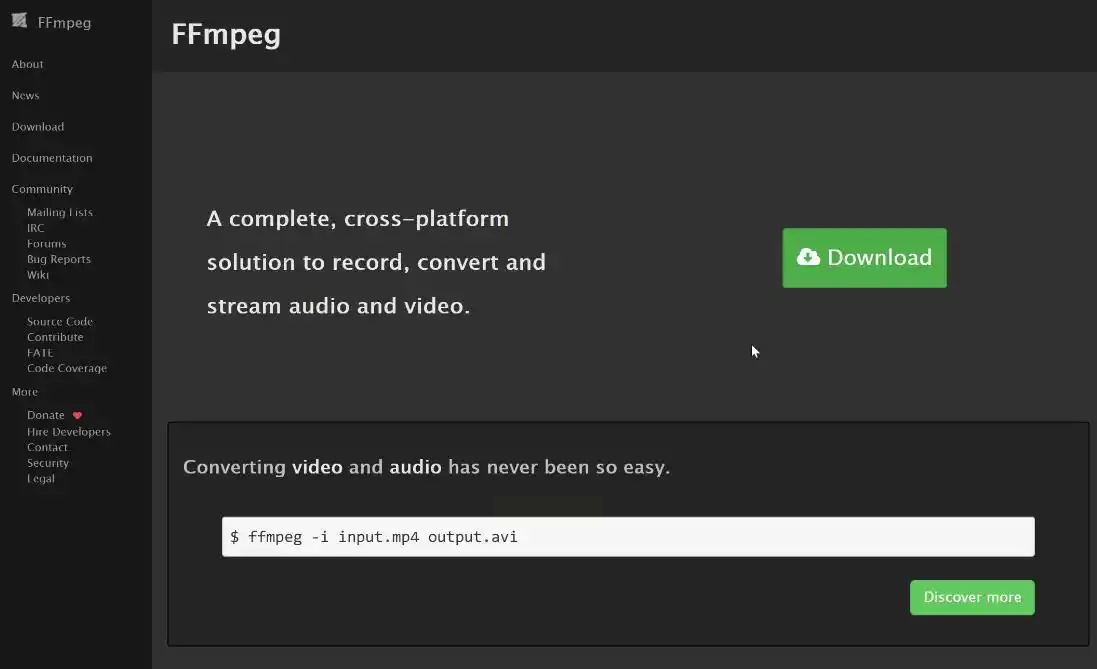Select Community in the sidebar
Image resolution: width=1097 pixels, height=669 pixels.
click(42, 189)
